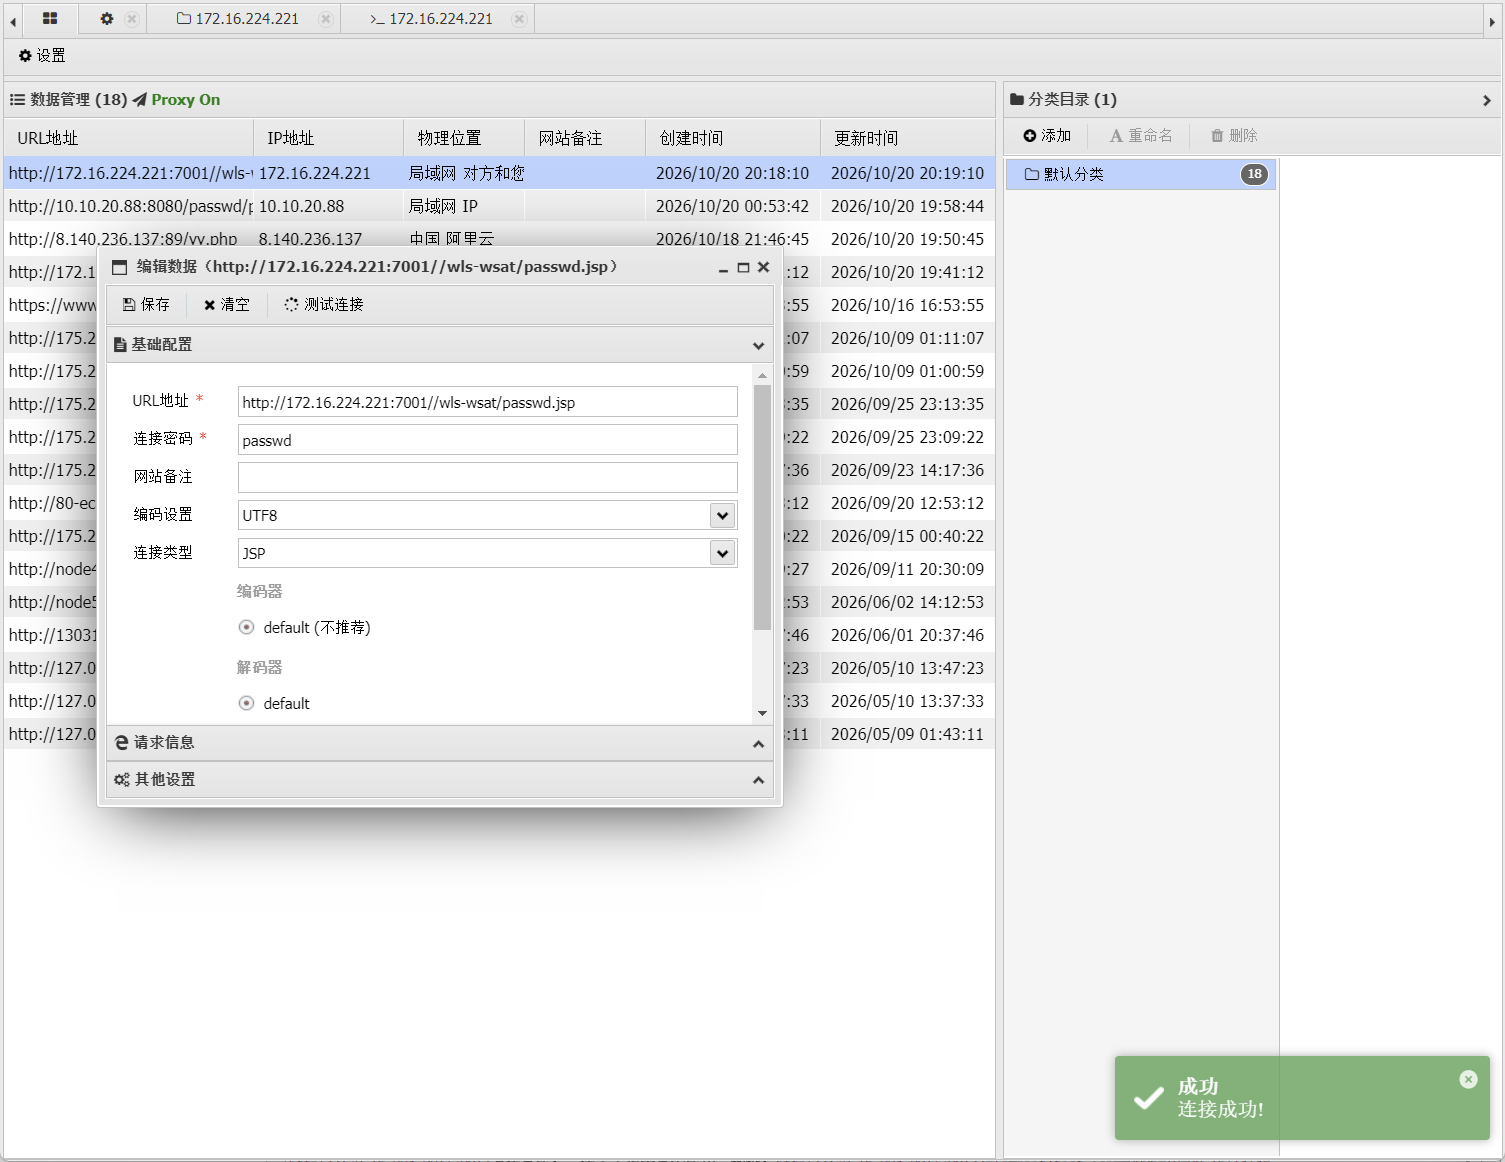Screen dimensions: 1505x1162
Task: Click the left tab scroll arrow
Action: tap(13, 21)
